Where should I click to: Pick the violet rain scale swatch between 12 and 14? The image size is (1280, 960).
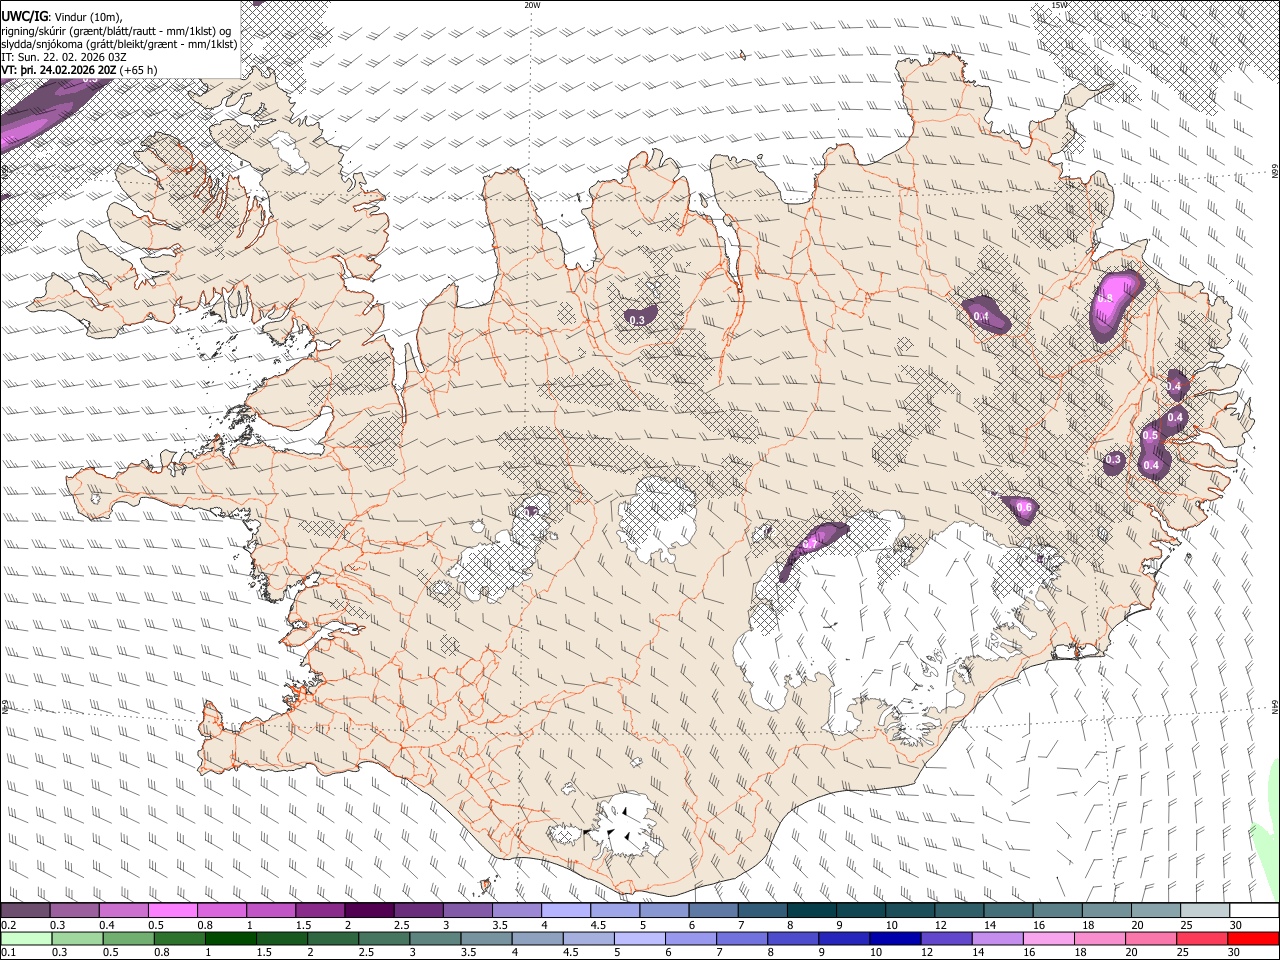click(x=944, y=938)
